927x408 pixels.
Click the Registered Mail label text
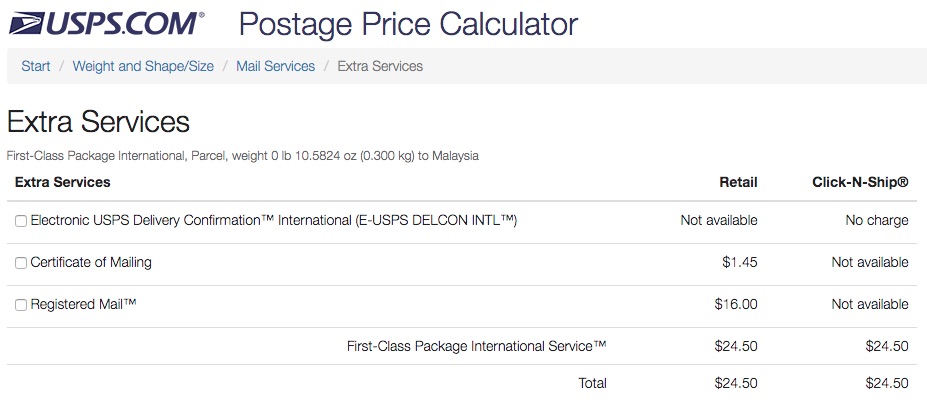(83, 304)
